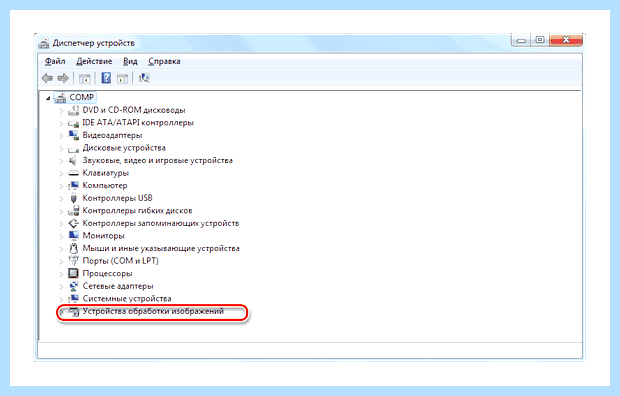620x396 pixels.
Task: Click the Контроллеры запоминающих устройств icon
Action: (x=74, y=223)
